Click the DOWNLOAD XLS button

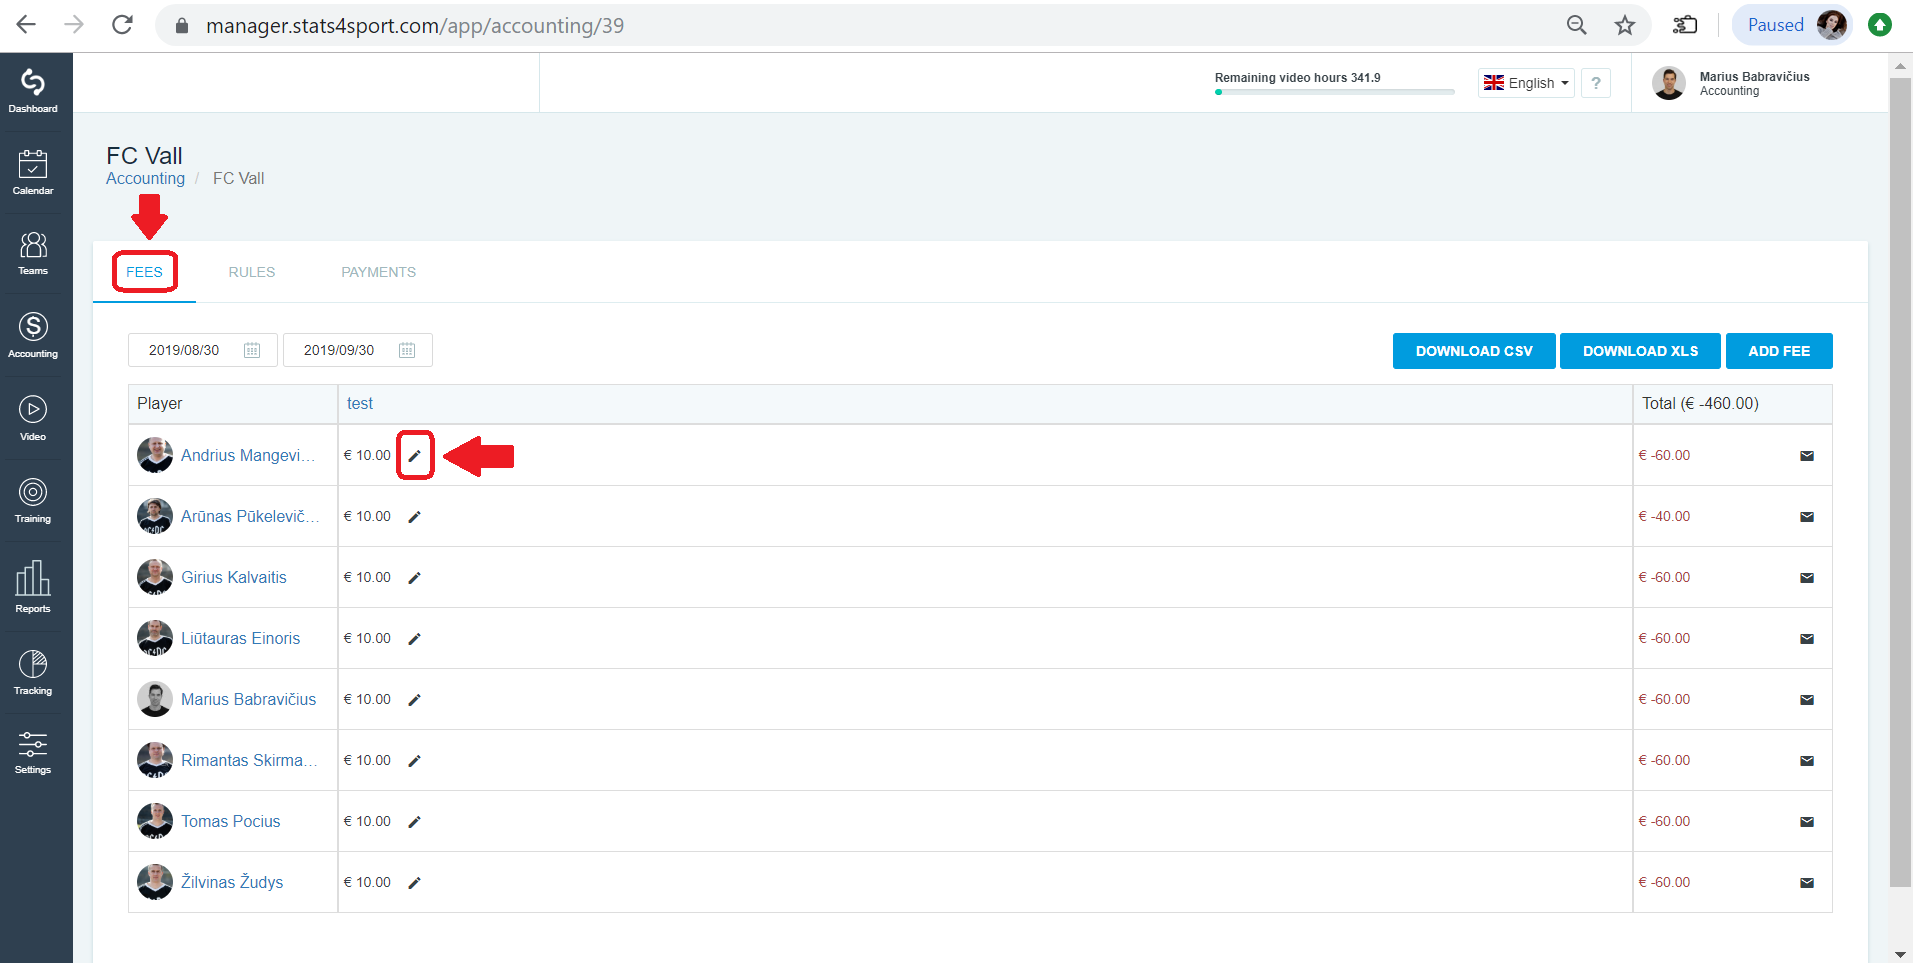[1640, 351]
